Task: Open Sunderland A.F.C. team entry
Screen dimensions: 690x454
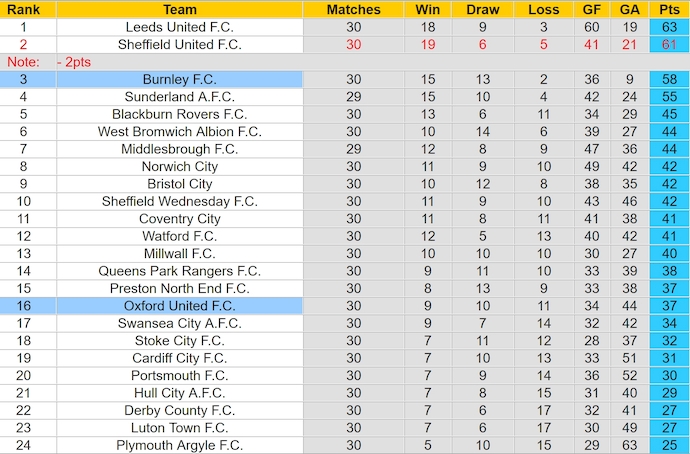Action: [179, 97]
